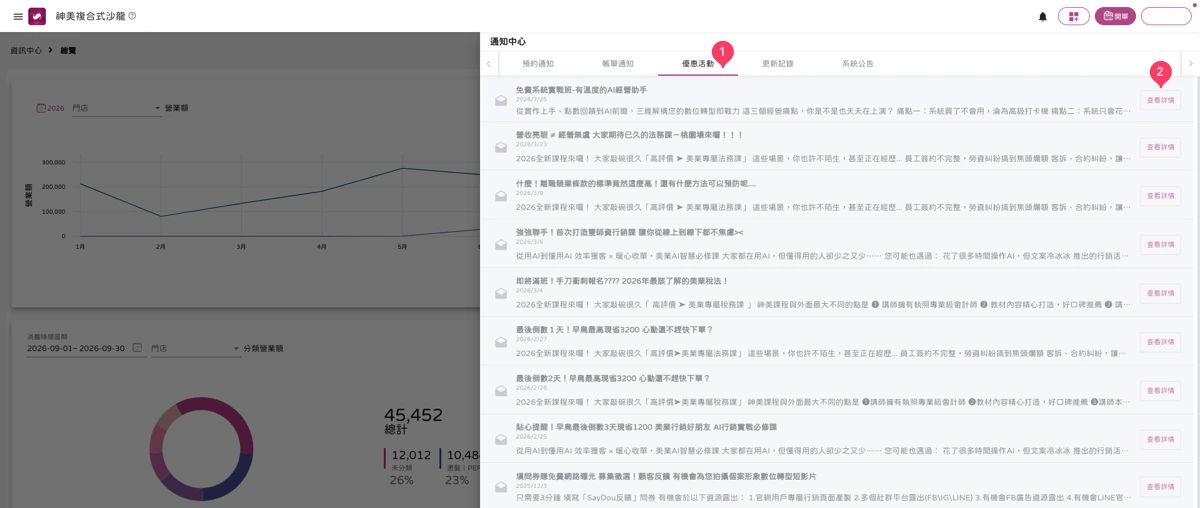View details of 即將滿班 notice
This screenshot has width=1200, height=508.
point(1160,293)
